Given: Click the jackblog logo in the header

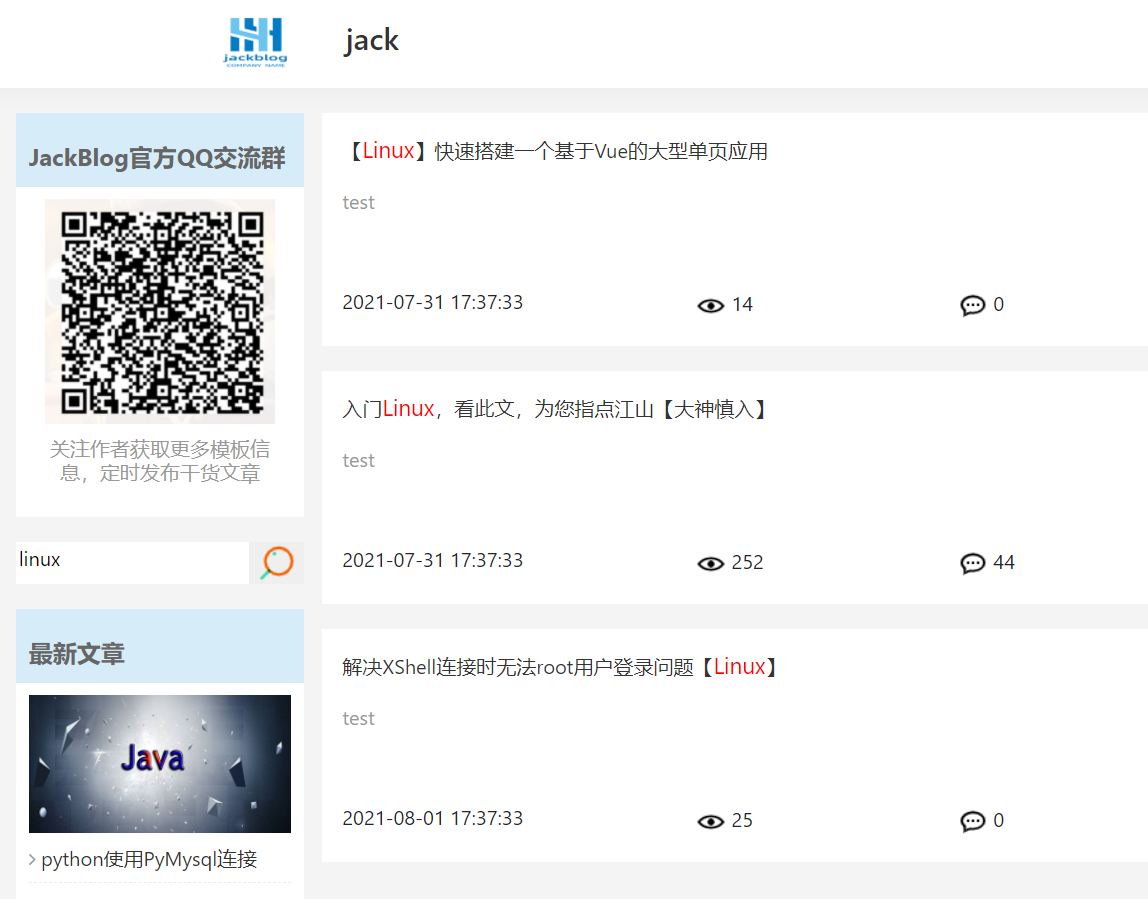Looking at the screenshot, I should [x=256, y=42].
